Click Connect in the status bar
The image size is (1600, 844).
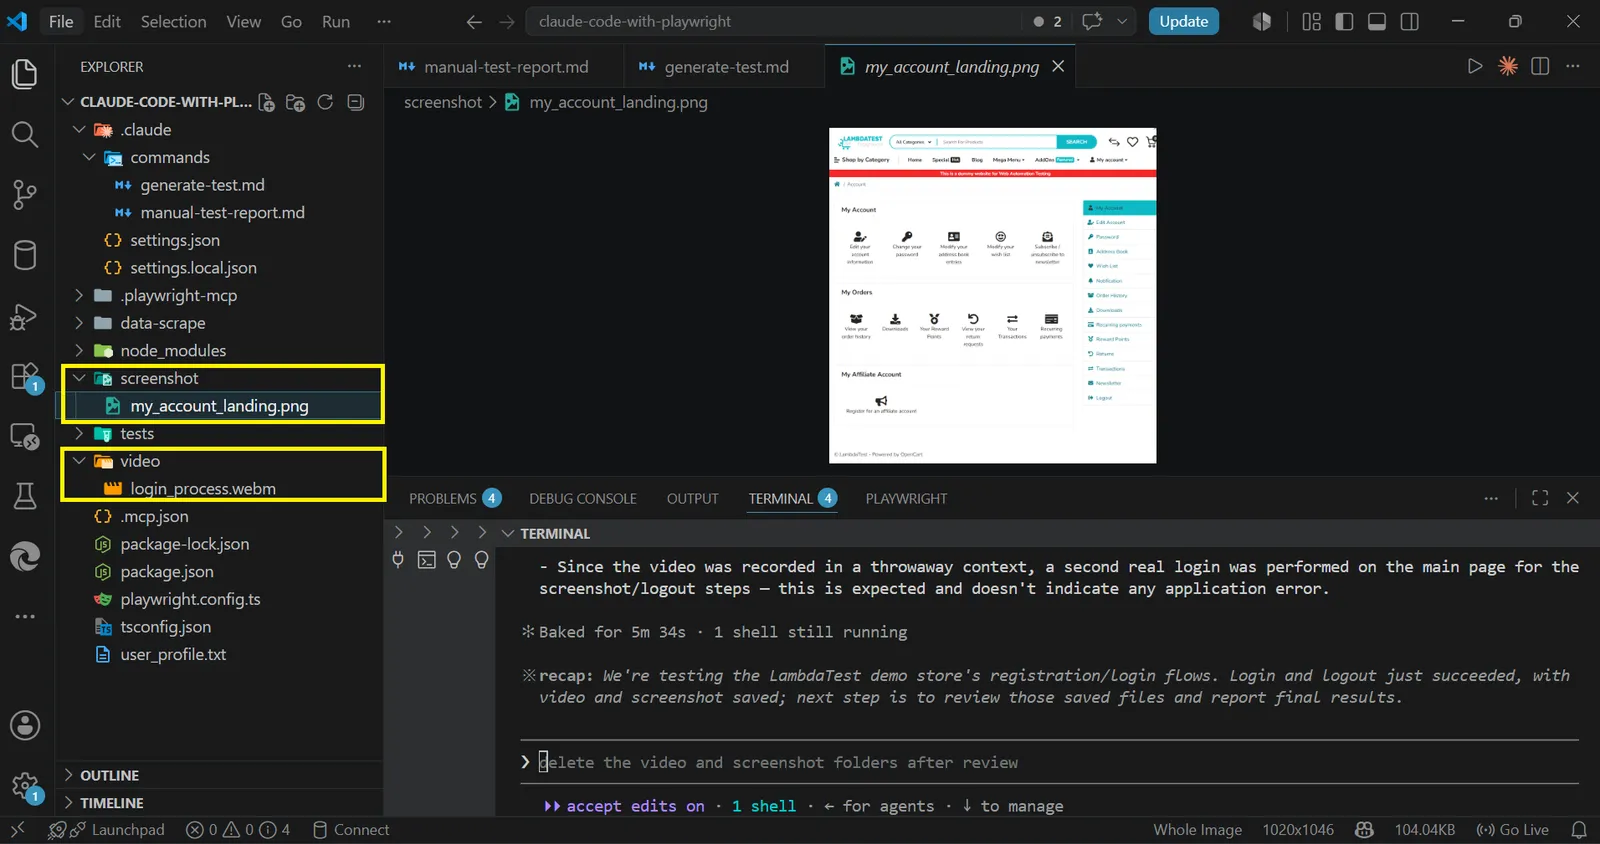pos(351,830)
